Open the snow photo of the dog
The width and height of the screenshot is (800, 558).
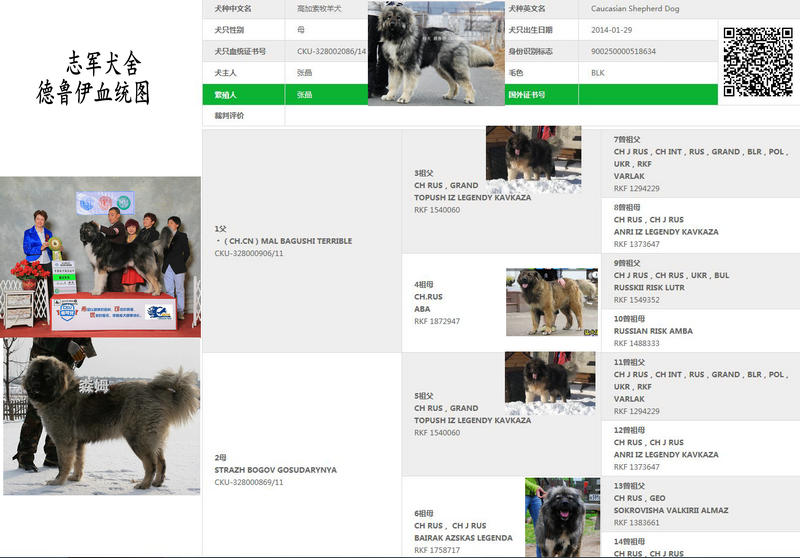click(x=102, y=416)
